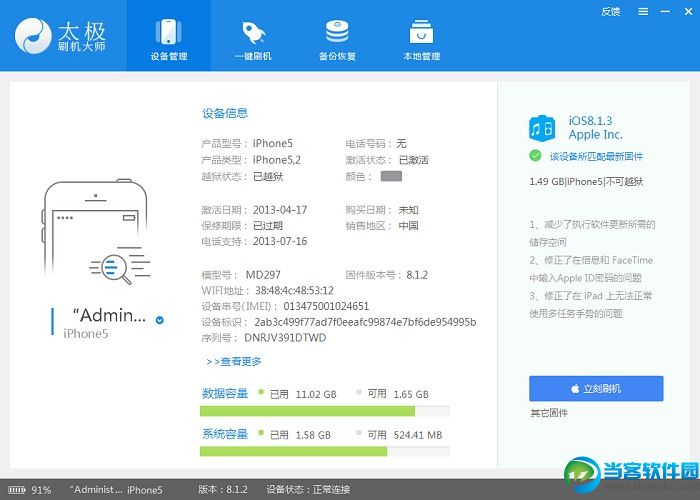Click the green check mark icon
The image size is (700, 500).
point(535,156)
